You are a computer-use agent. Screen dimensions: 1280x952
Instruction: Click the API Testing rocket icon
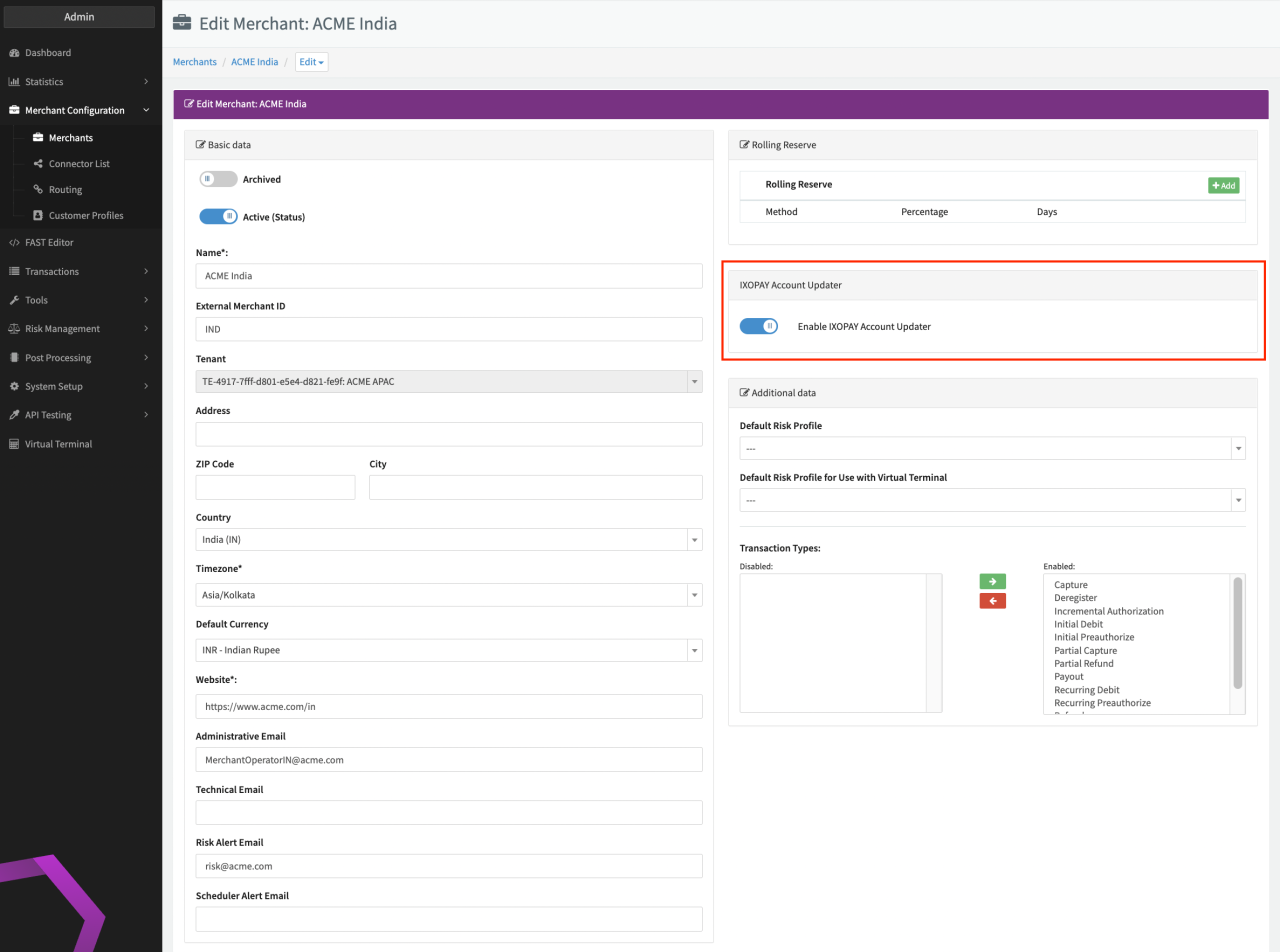[x=15, y=415]
